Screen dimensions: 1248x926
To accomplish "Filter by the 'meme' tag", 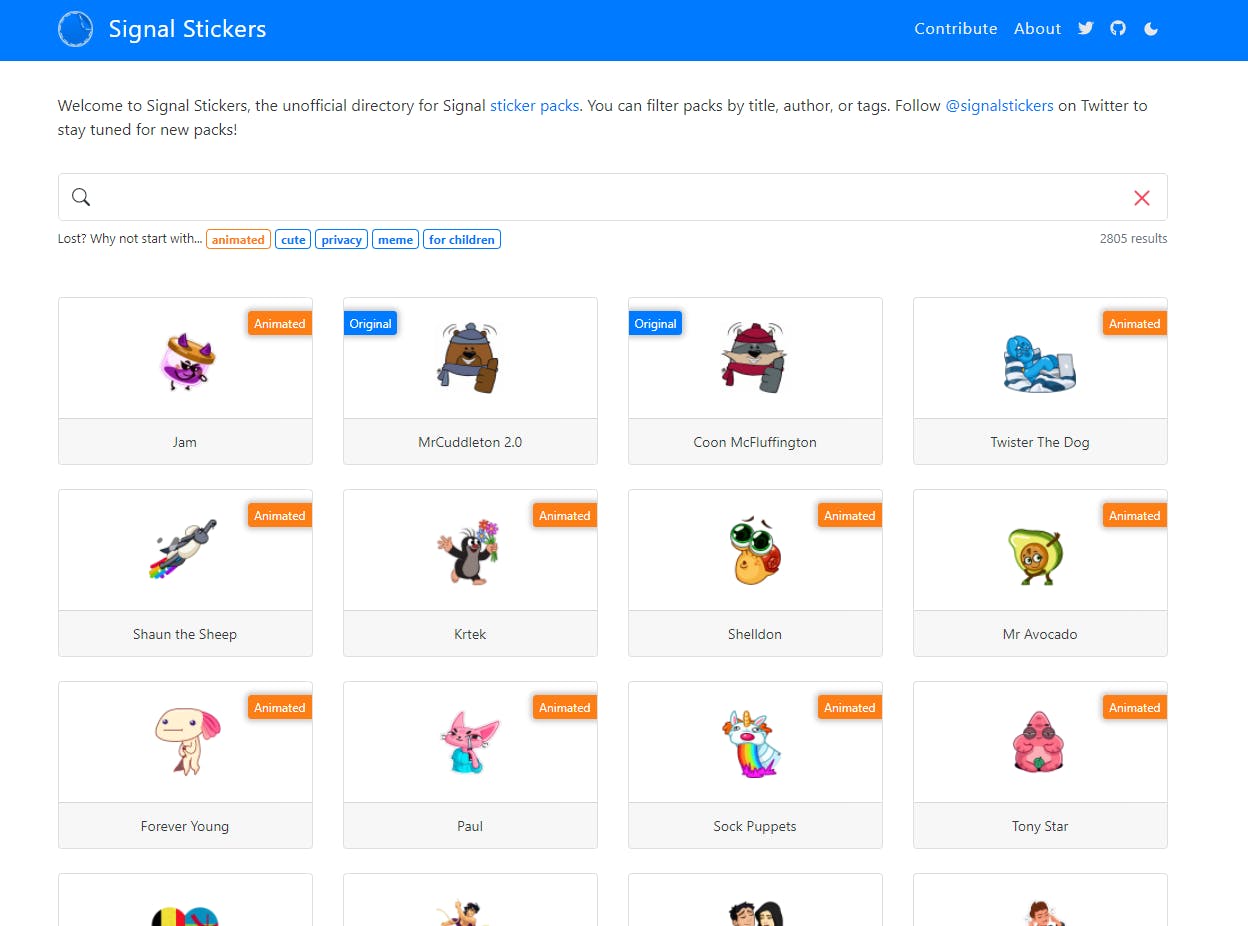I will (x=395, y=240).
